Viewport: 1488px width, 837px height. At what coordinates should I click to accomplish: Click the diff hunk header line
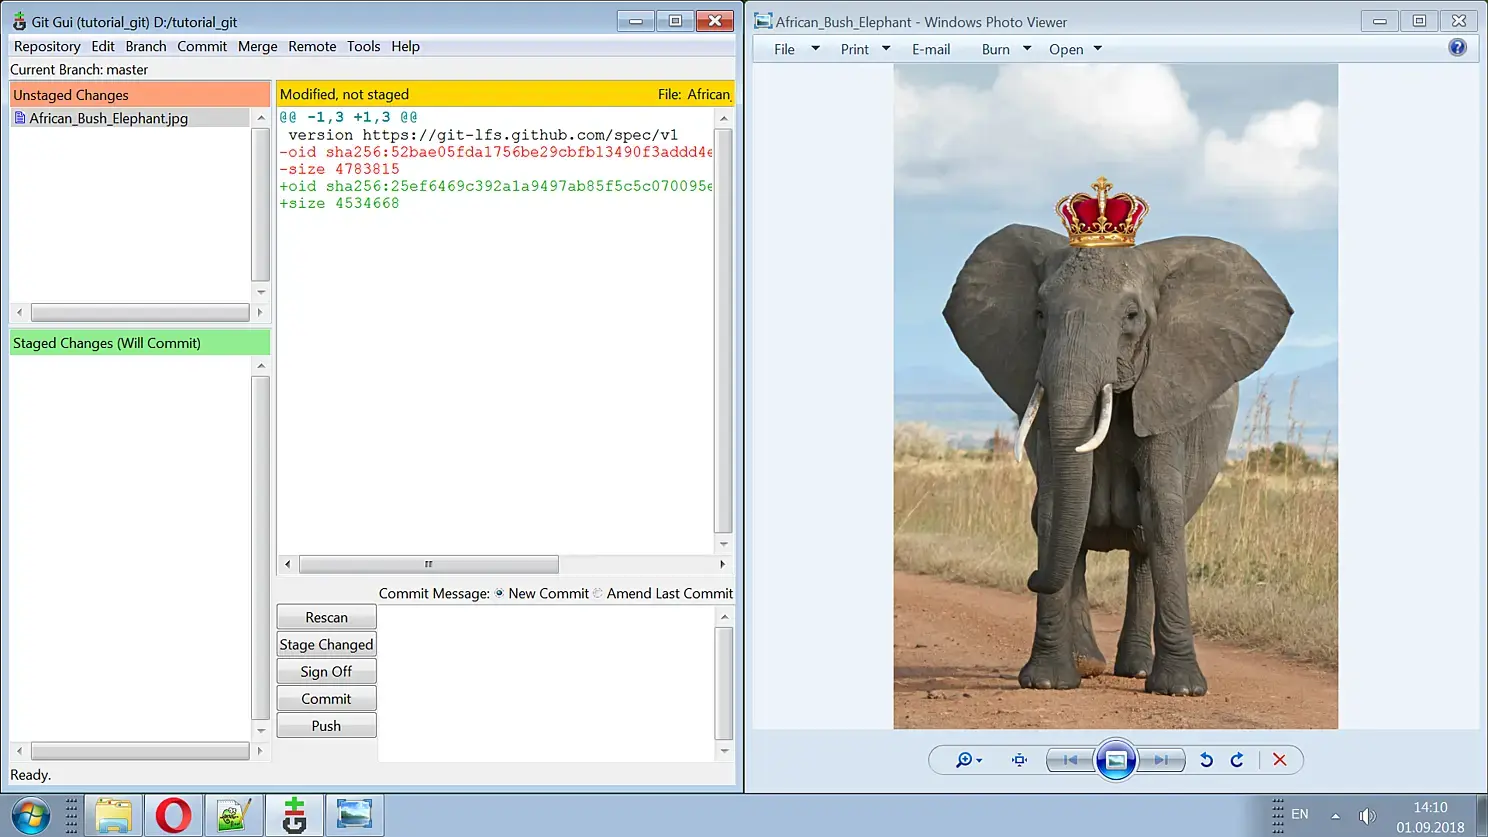click(349, 117)
